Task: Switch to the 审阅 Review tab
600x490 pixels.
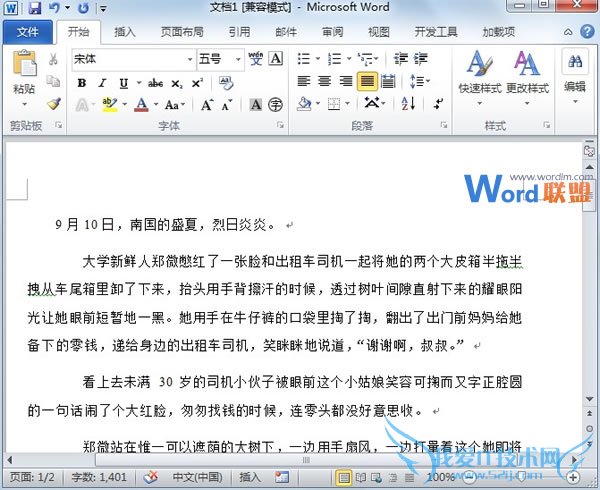Action: coord(333,32)
